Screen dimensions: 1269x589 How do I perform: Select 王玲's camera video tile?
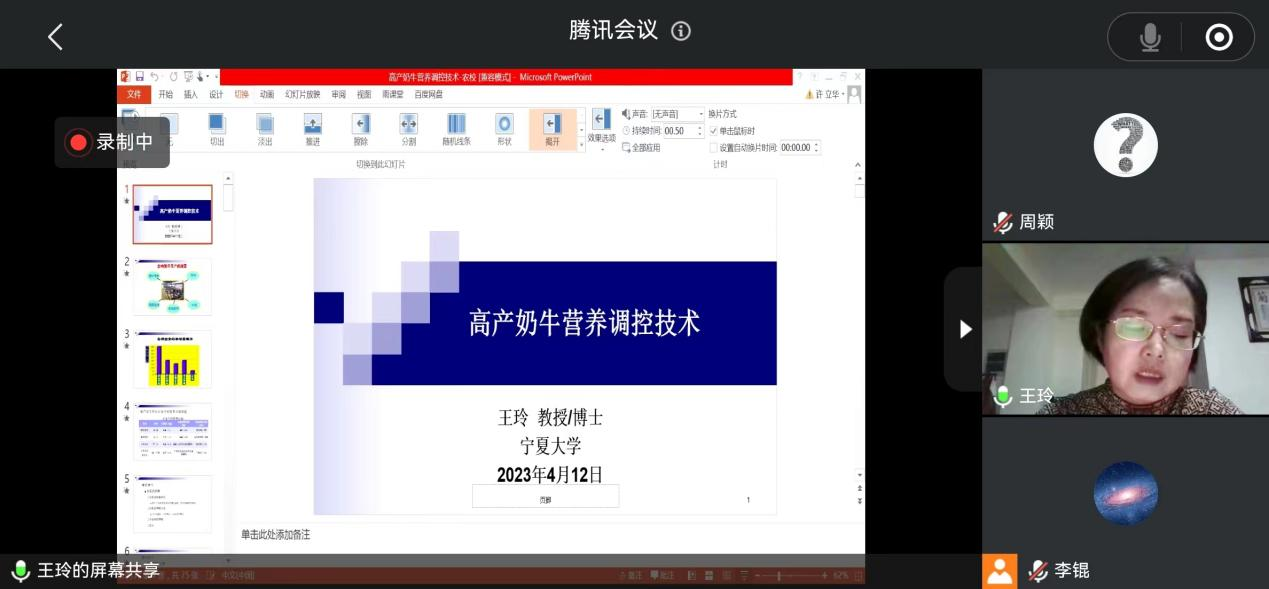pyautogui.click(x=1125, y=329)
